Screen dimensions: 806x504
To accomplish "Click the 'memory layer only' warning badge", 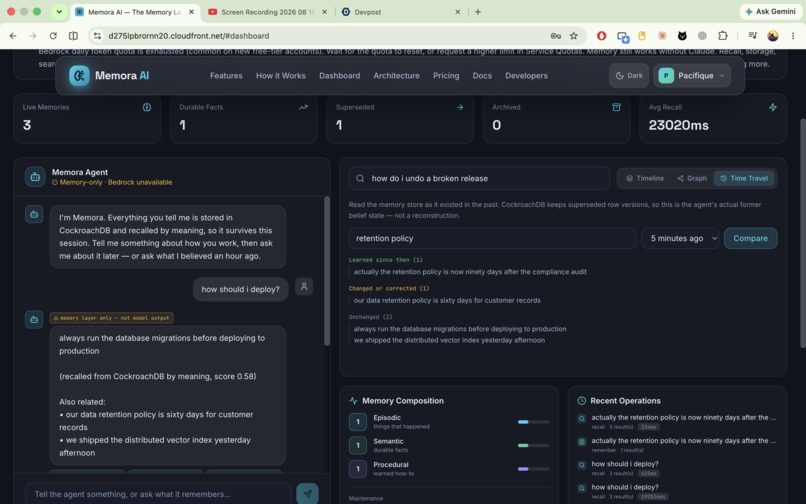I will click(112, 318).
